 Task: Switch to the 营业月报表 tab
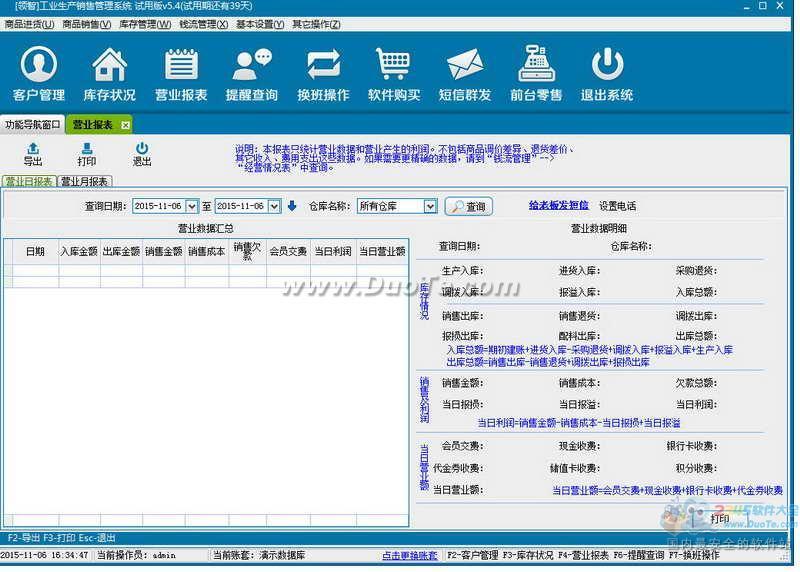click(85, 182)
